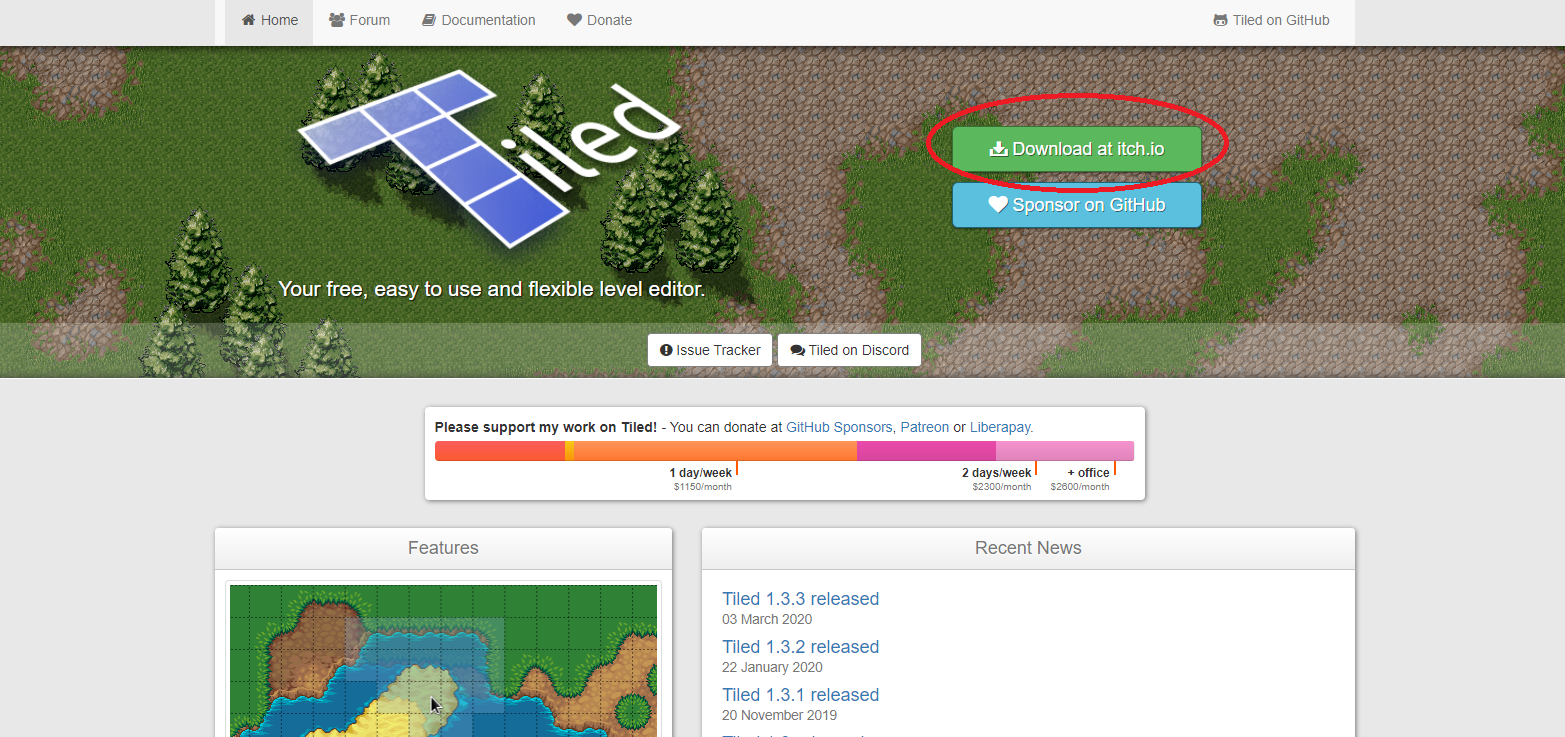The width and height of the screenshot is (1565, 737).
Task: Click the 20 November 2019 date
Action: [779, 715]
